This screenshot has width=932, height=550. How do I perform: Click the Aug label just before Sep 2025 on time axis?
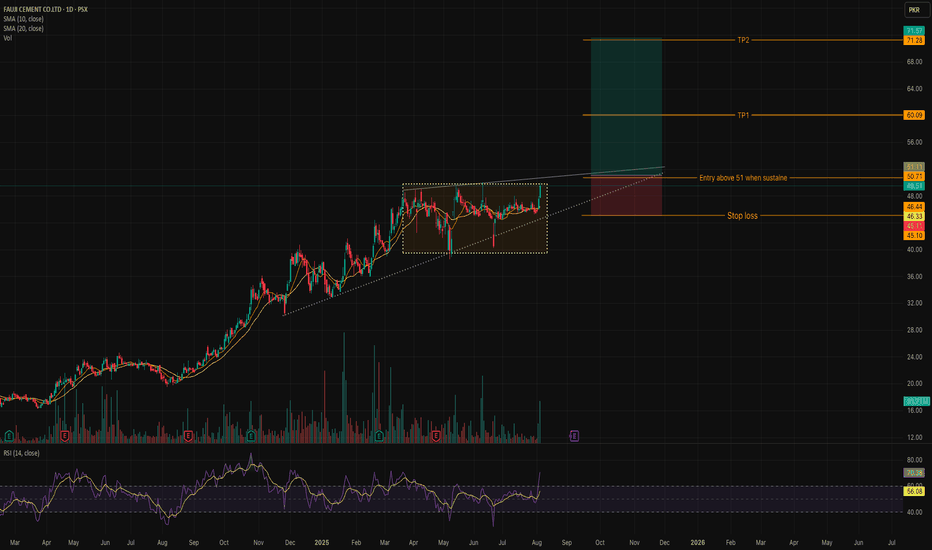coord(537,542)
